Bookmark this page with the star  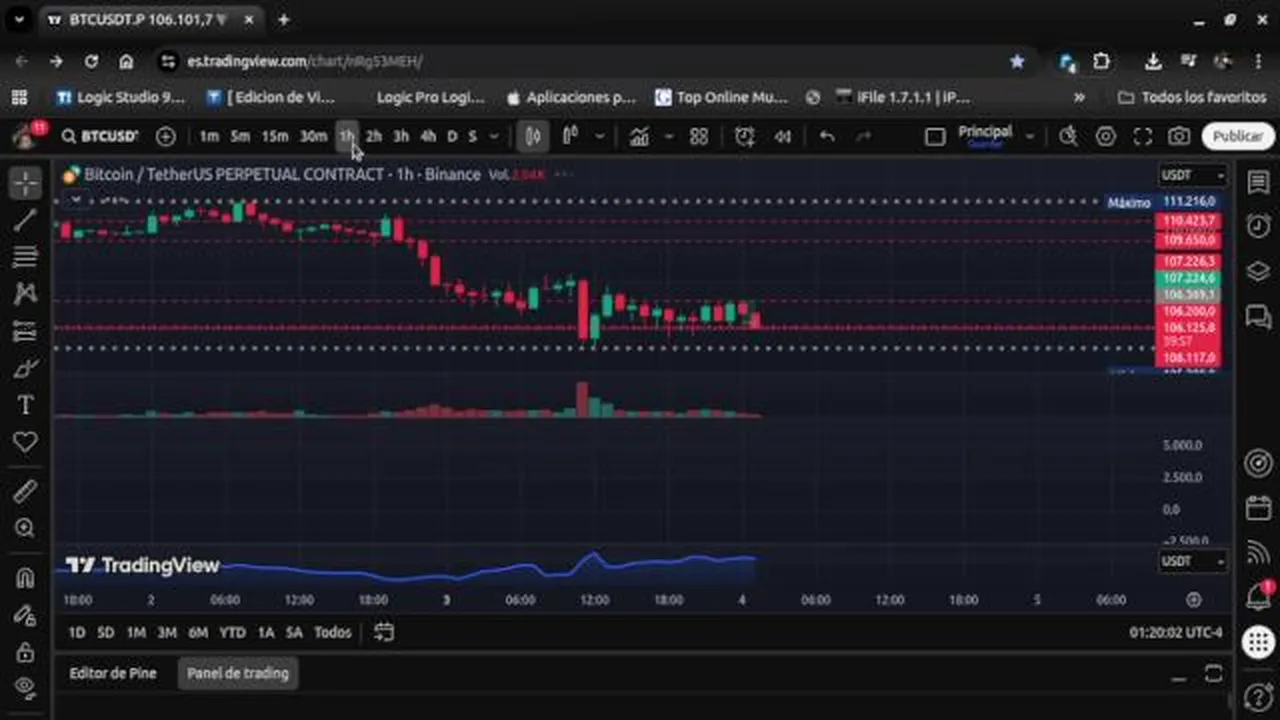tap(1017, 61)
